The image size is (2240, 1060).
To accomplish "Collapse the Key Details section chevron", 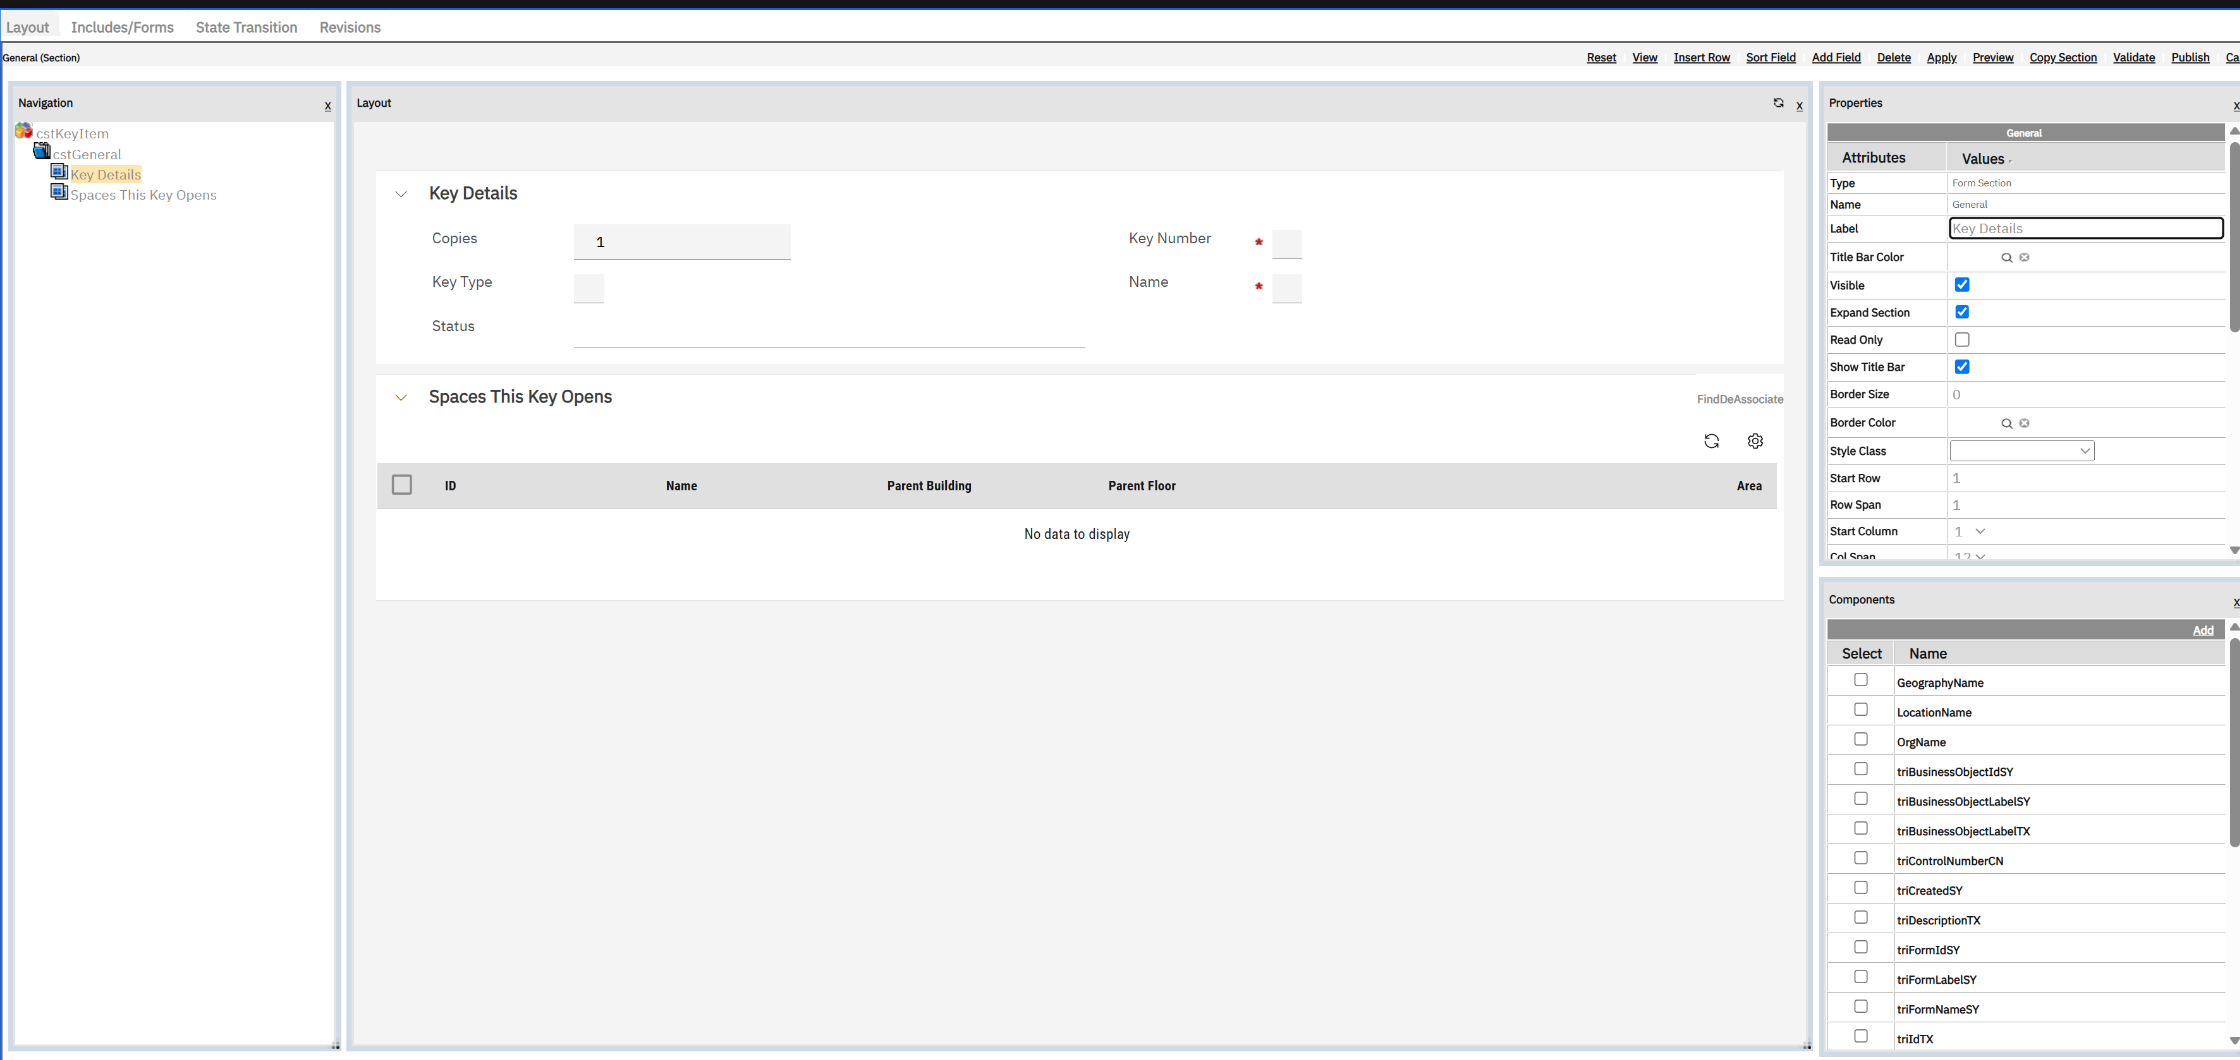I will pos(401,194).
